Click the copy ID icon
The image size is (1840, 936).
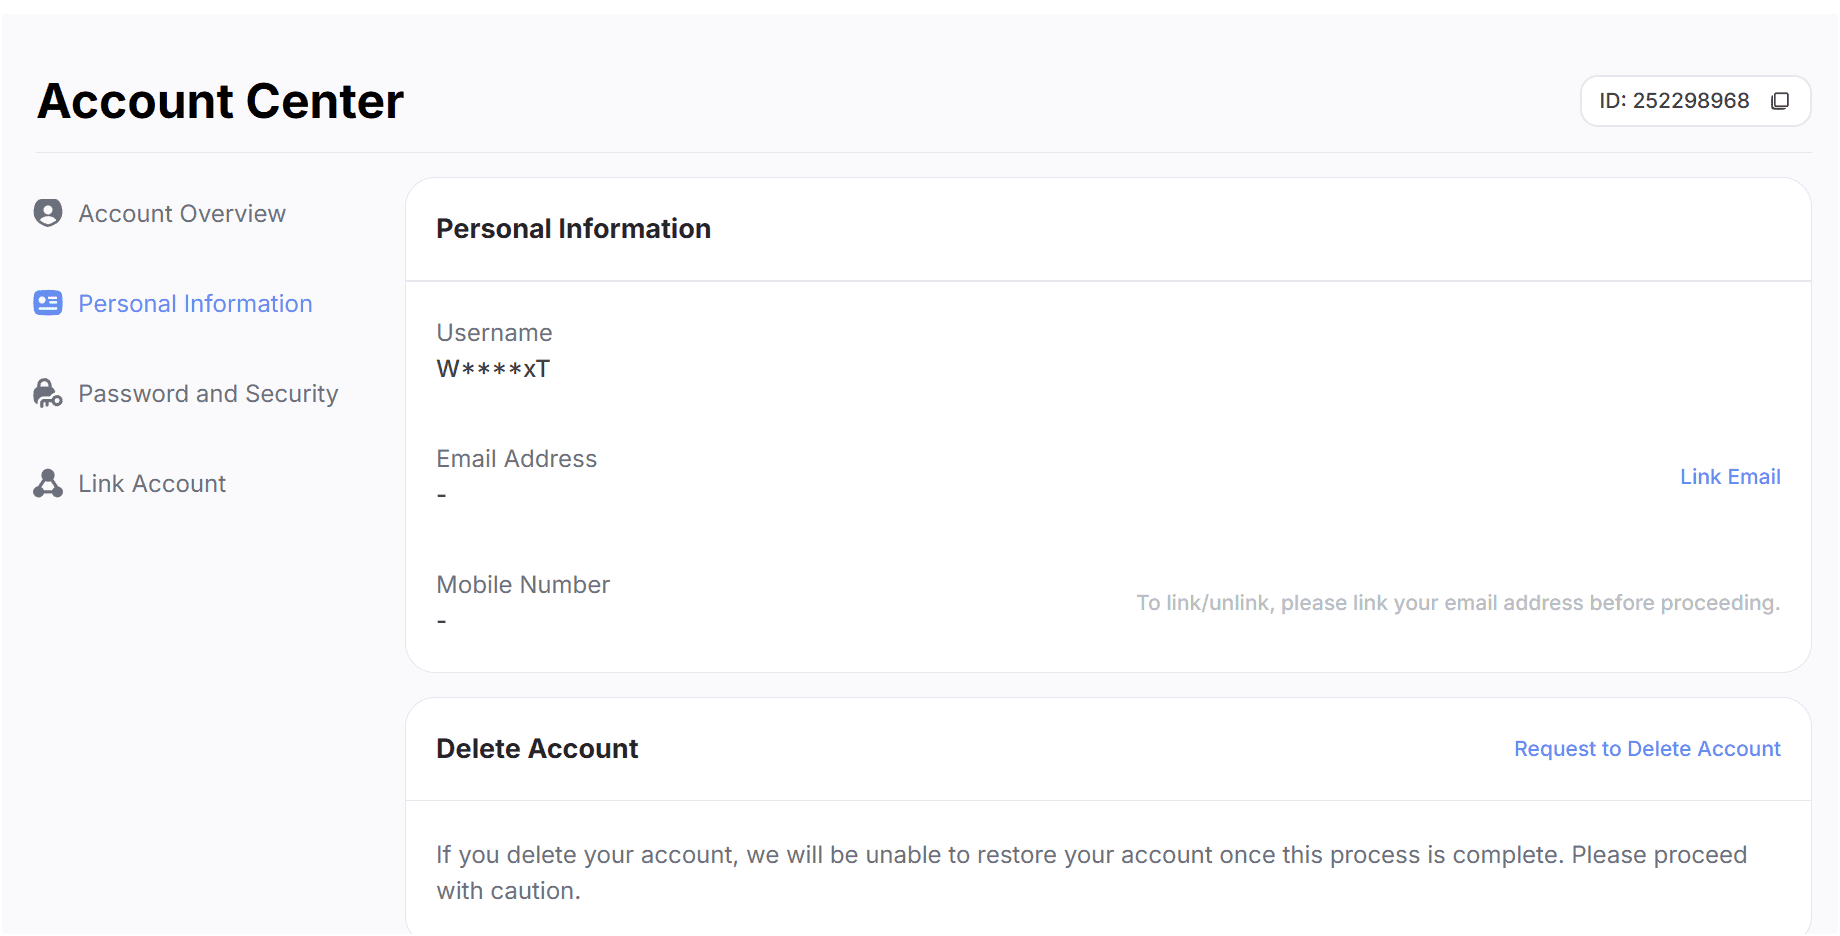[x=1780, y=101]
